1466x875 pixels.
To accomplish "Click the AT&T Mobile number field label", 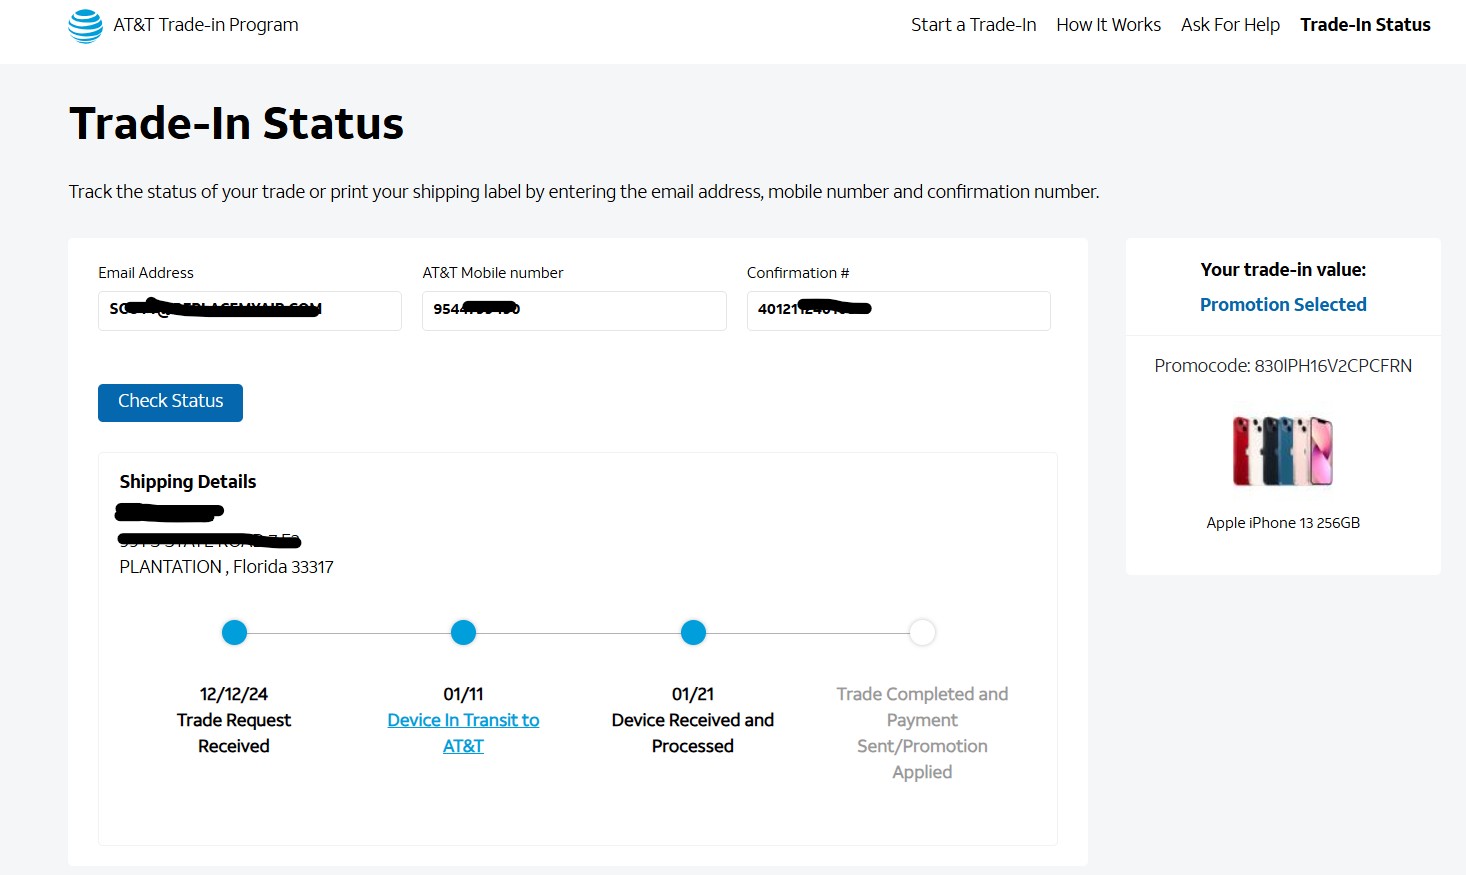I will pos(493,273).
